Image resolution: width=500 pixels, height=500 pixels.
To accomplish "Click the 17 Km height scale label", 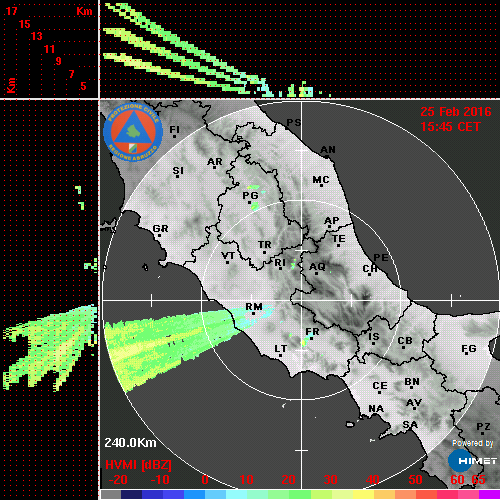I will 11,11.
